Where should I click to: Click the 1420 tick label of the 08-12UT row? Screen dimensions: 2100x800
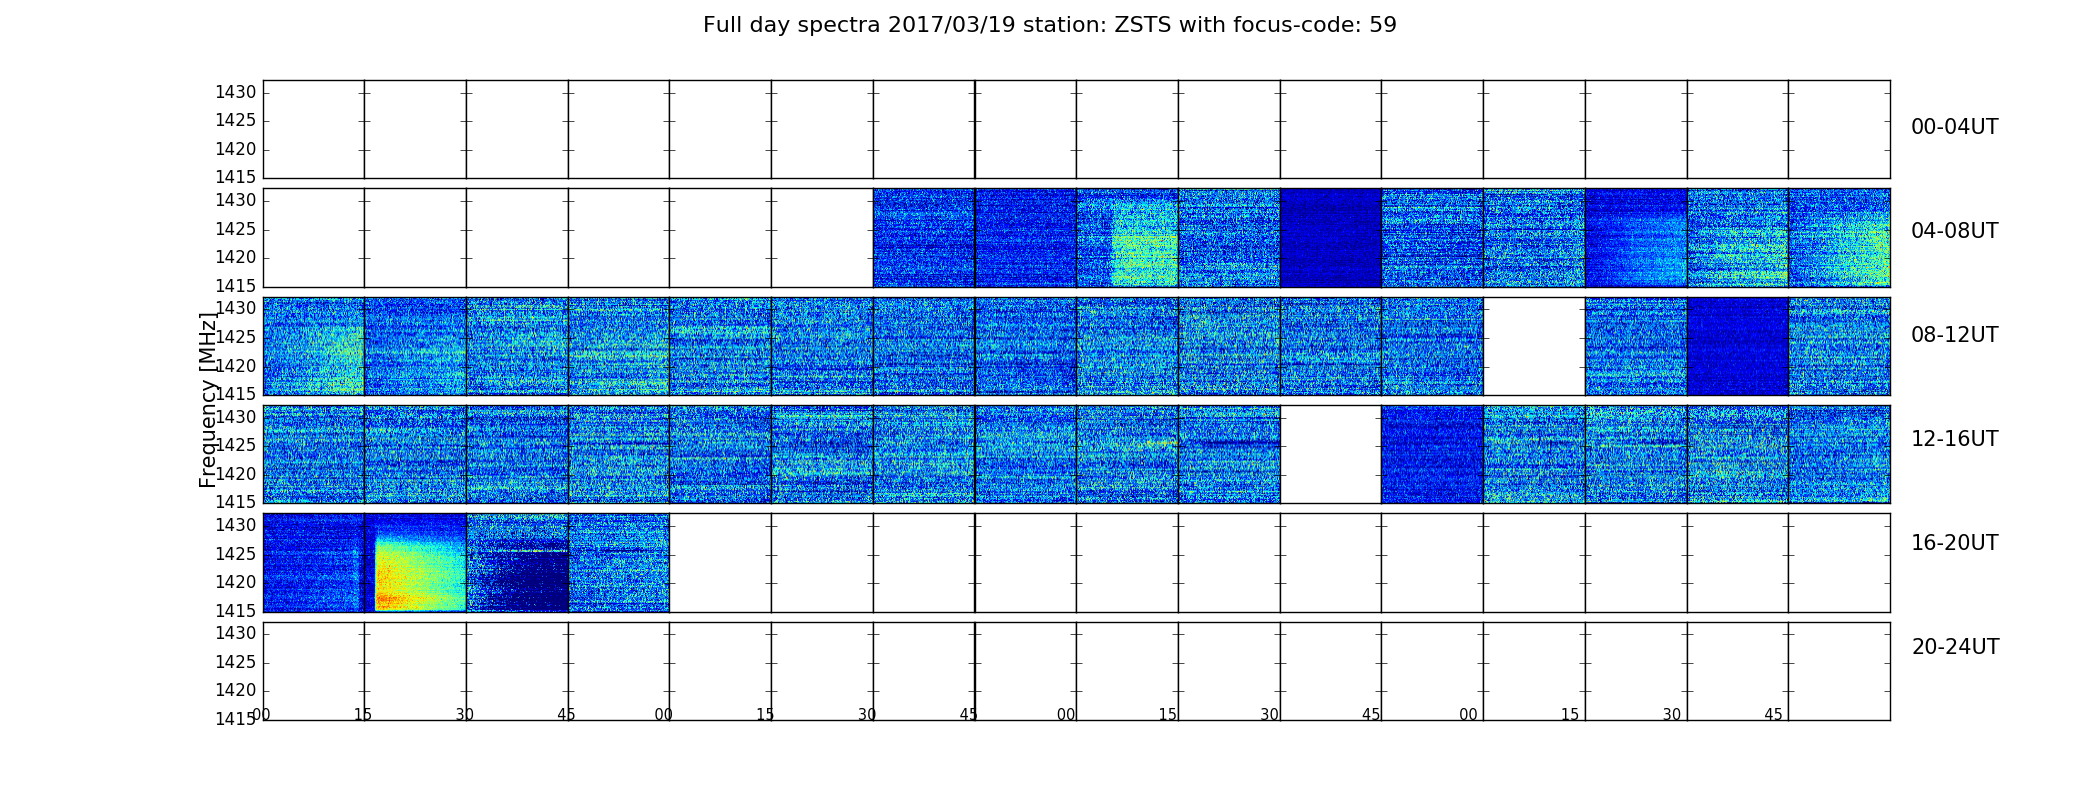pyautogui.click(x=236, y=365)
